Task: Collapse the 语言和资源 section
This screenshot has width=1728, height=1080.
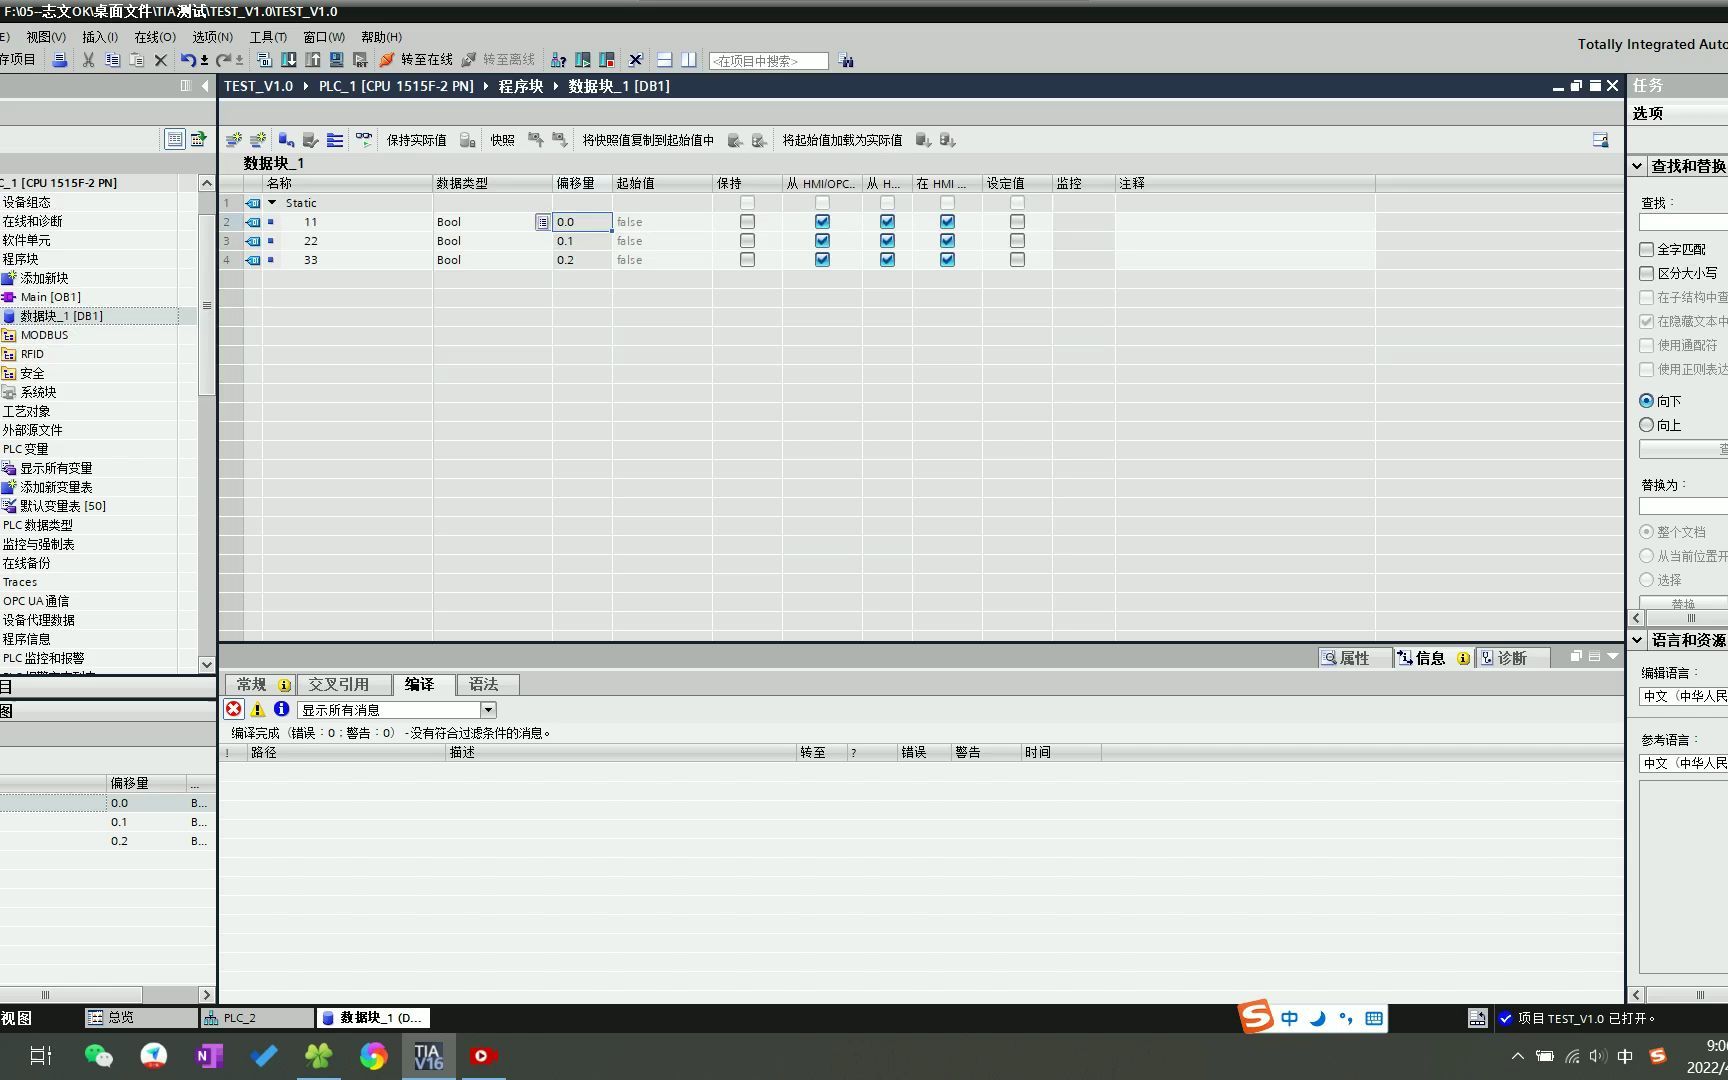Action: (x=1637, y=640)
